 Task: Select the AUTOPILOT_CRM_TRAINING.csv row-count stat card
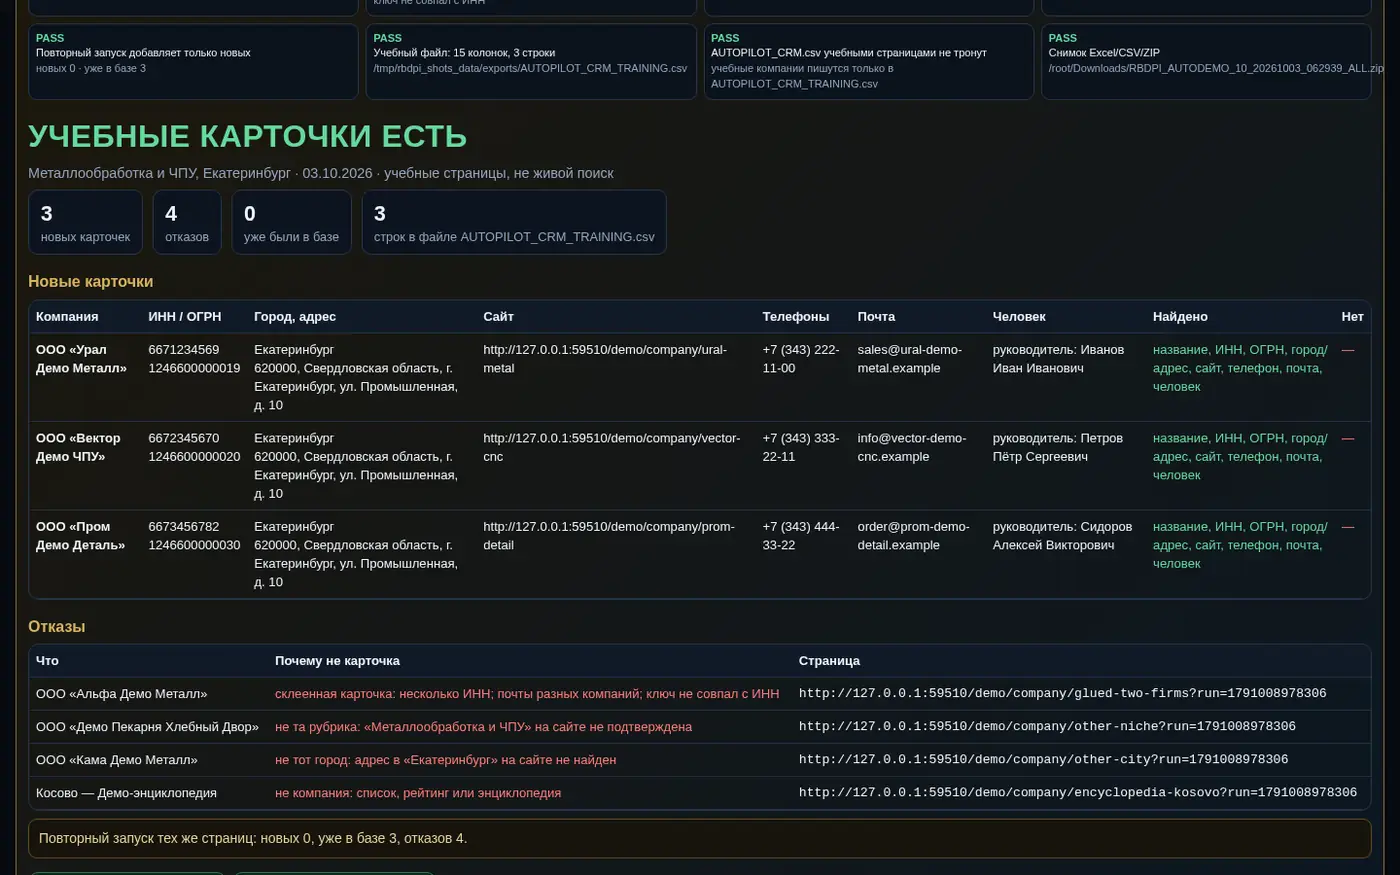[x=514, y=222]
